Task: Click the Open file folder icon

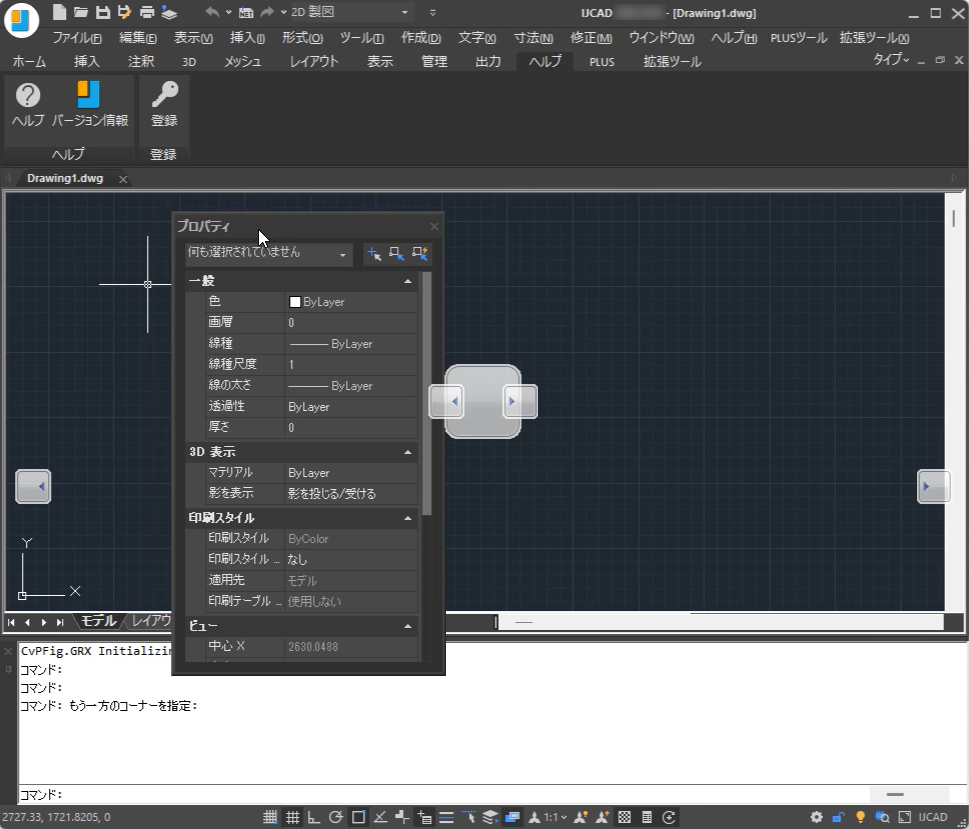Action: (80, 12)
